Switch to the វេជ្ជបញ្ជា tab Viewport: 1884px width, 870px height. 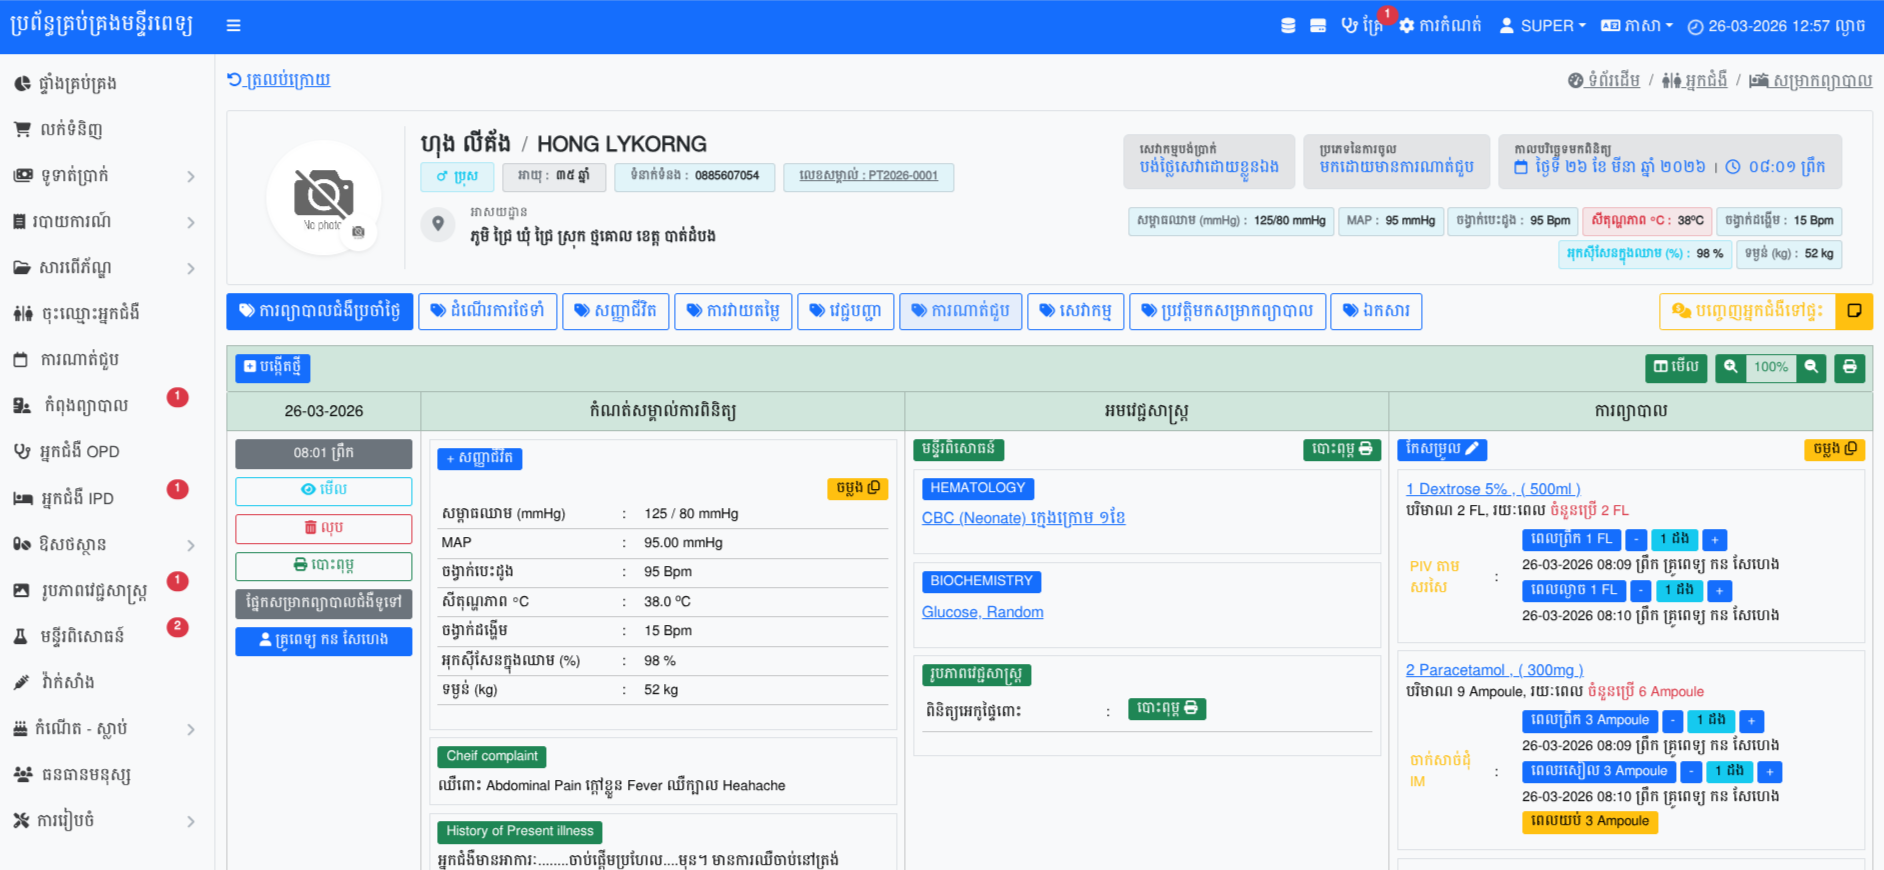click(845, 311)
